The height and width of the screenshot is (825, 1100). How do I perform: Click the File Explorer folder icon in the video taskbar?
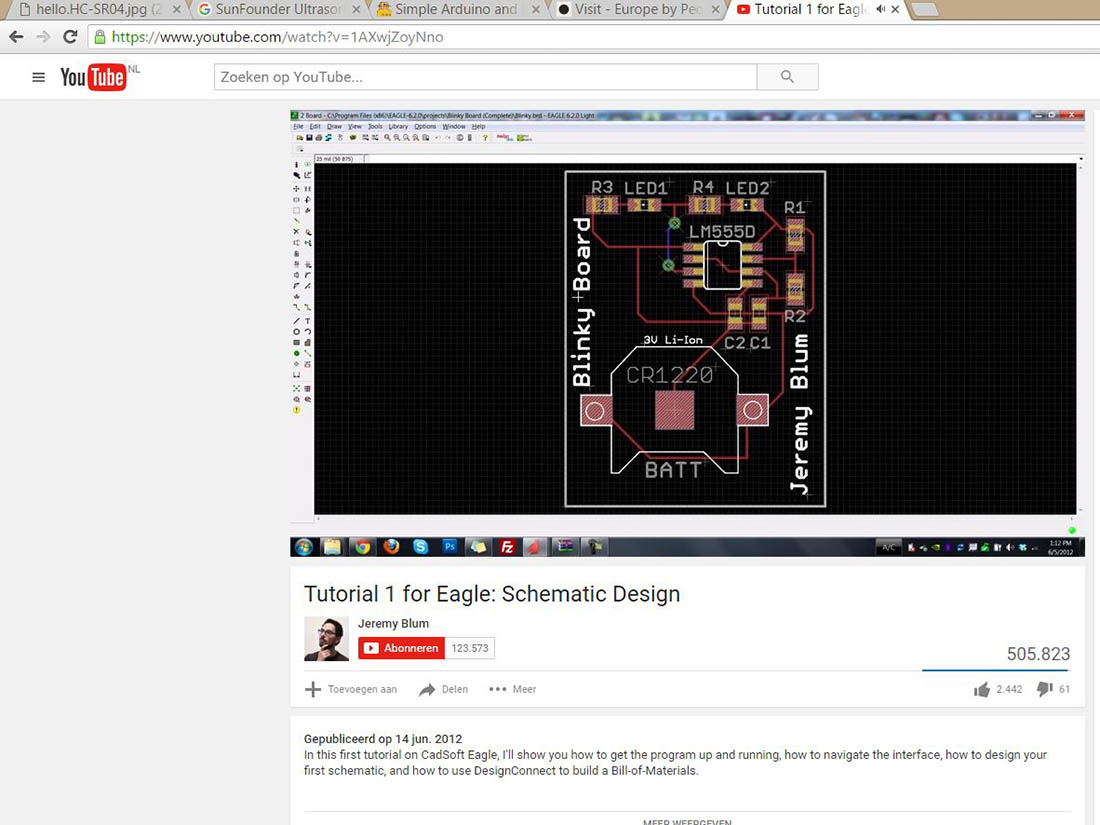pyautogui.click(x=333, y=547)
